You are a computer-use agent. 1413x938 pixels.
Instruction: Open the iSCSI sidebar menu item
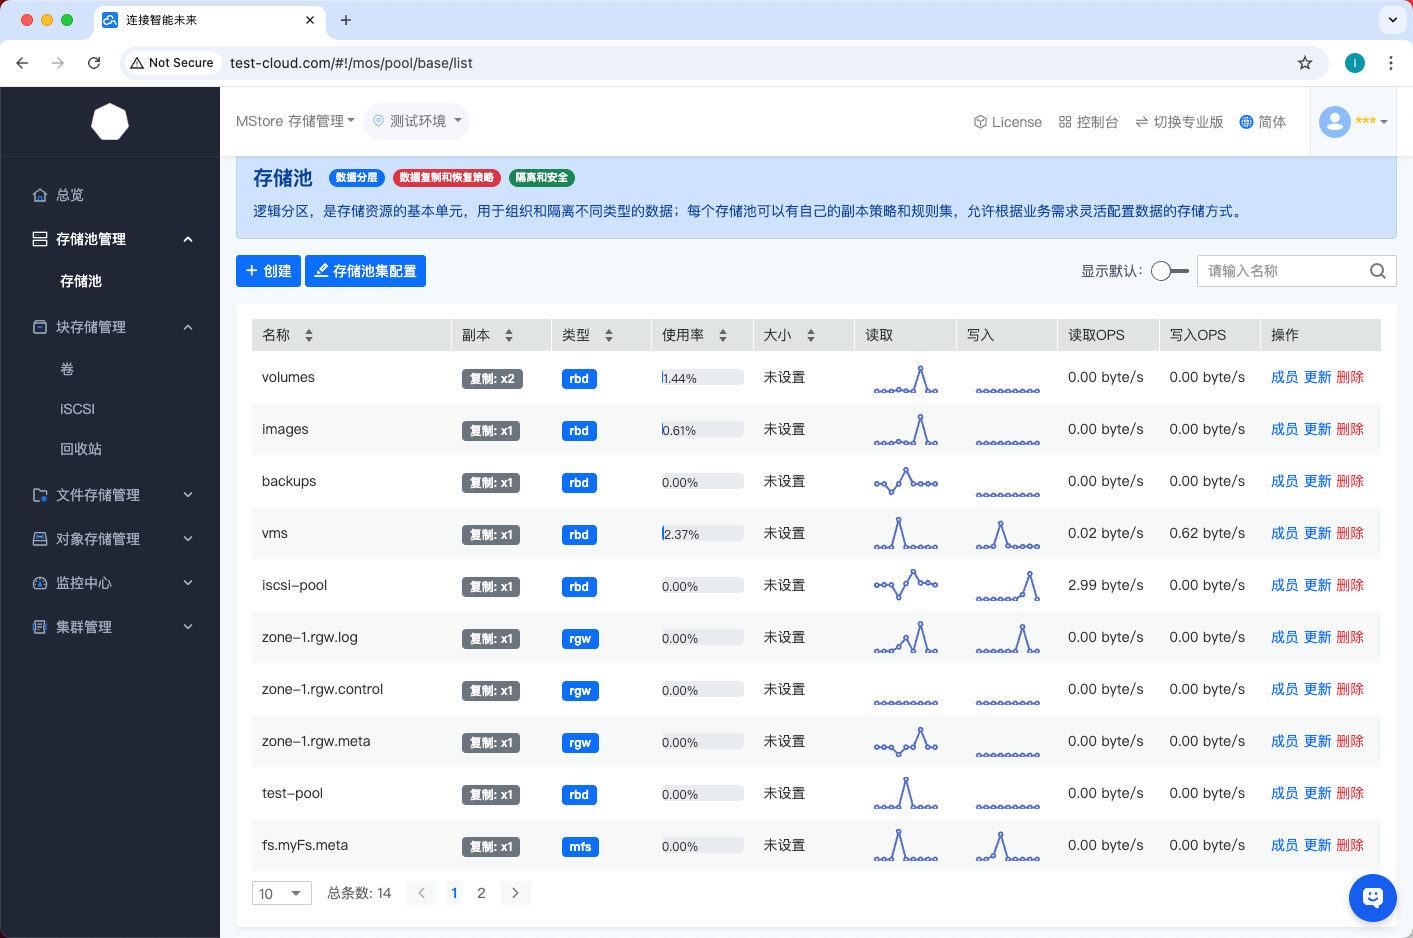point(77,409)
